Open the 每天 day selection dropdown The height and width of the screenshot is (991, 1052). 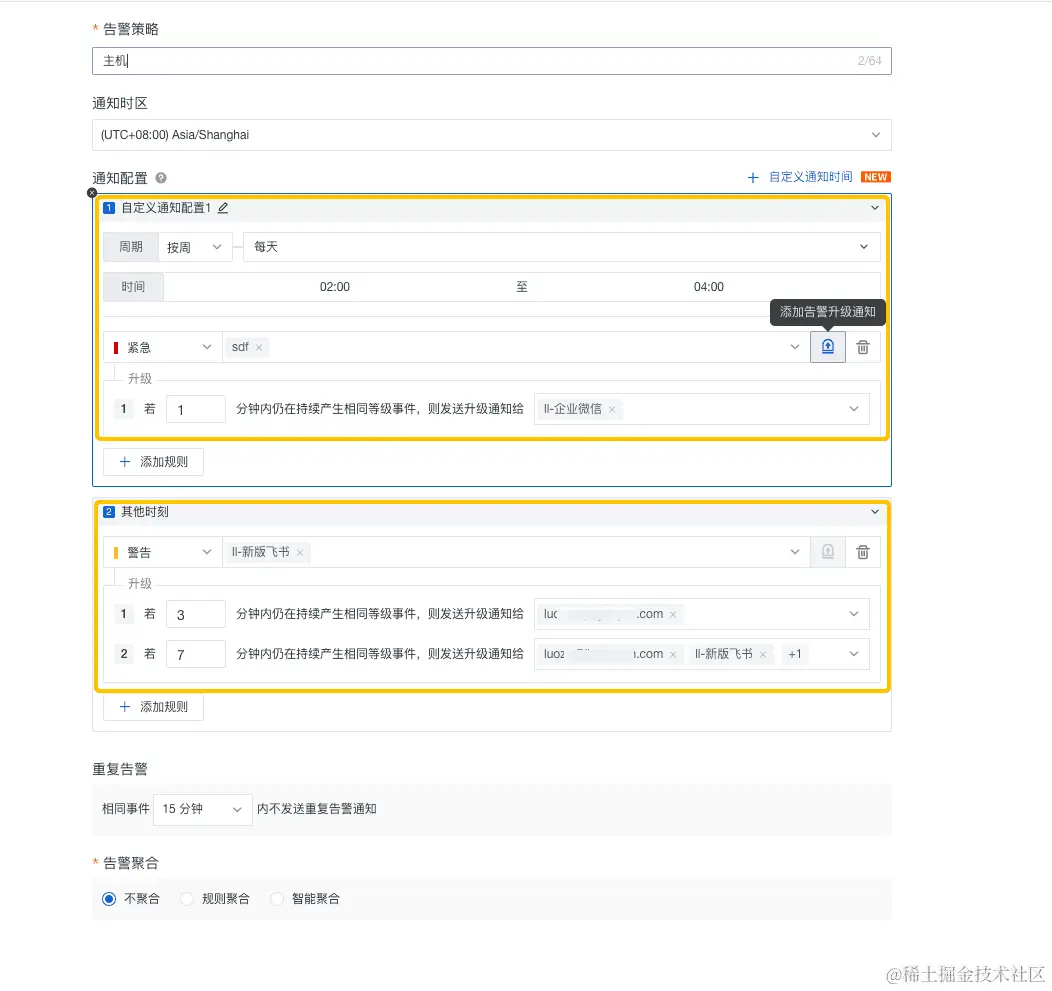pos(562,247)
